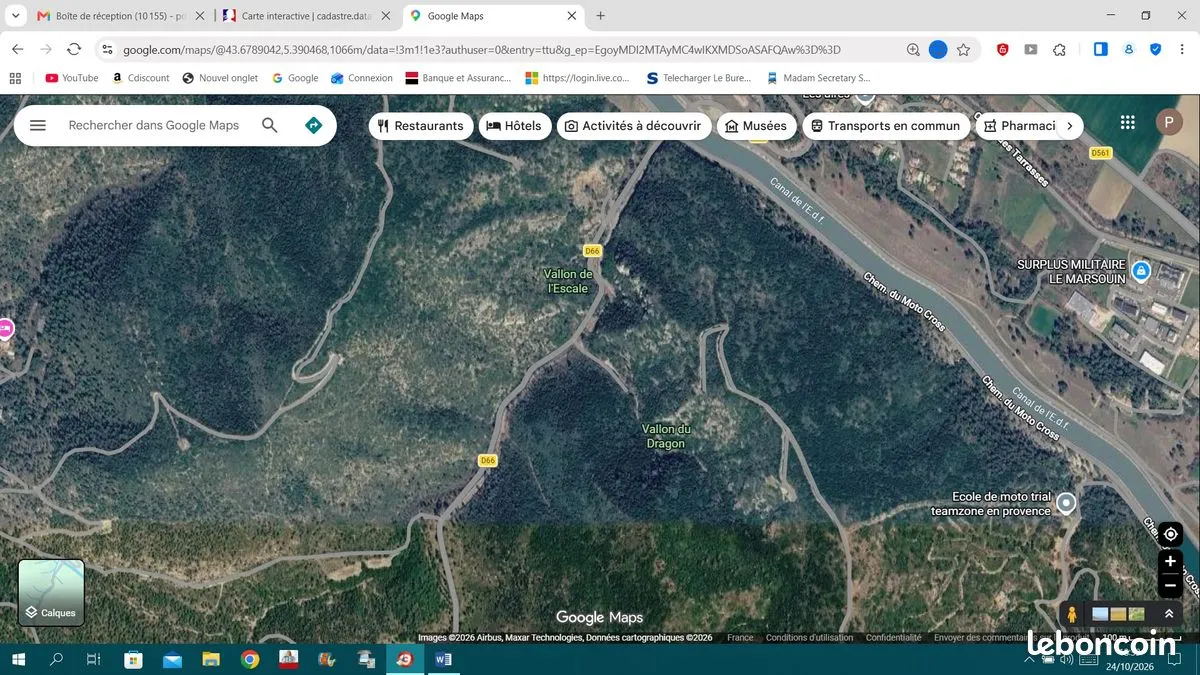Open Word from the Windows taskbar
The height and width of the screenshot is (675, 1200).
coord(444,659)
